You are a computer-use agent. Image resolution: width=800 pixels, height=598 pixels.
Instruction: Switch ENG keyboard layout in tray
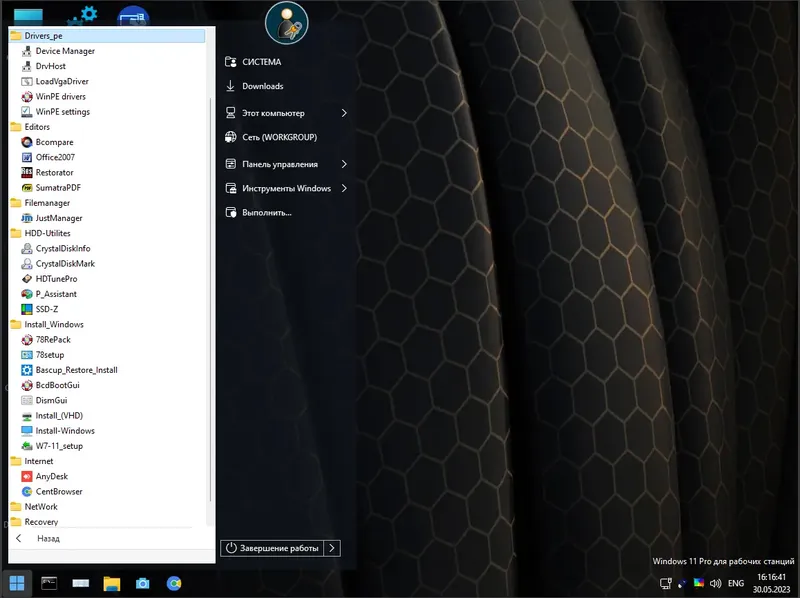736,583
